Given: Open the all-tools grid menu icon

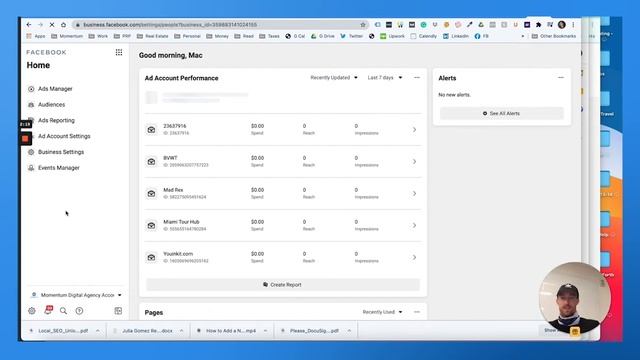Looking at the screenshot, I should tap(119, 52).
